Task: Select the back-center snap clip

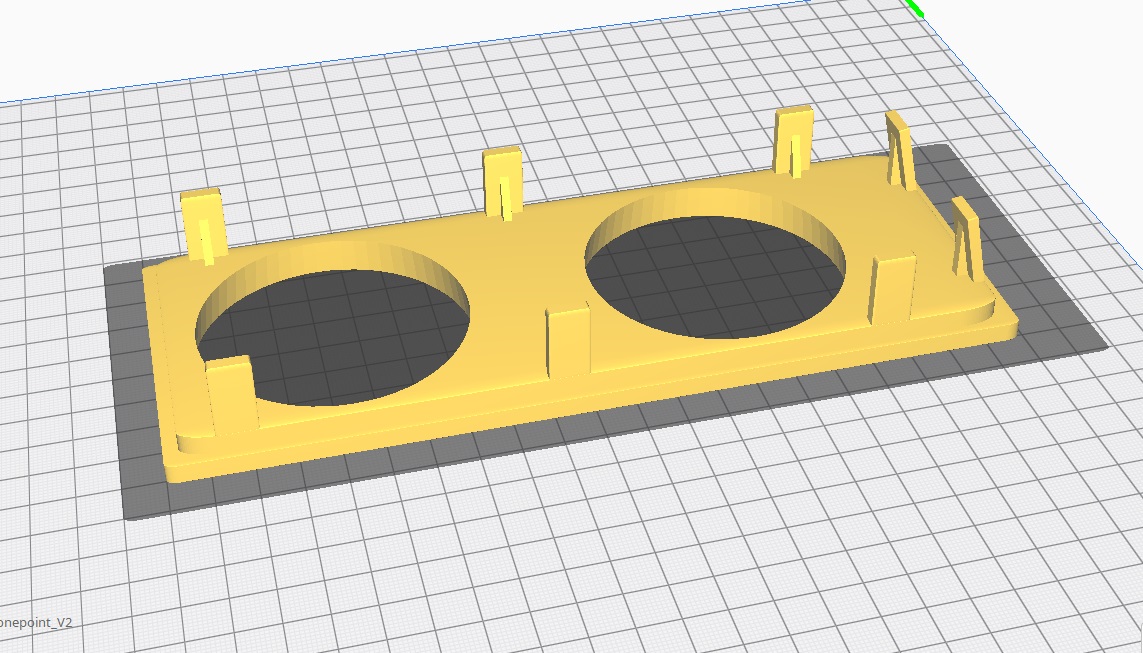Action: pyautogui.click(x=502, y=180)
